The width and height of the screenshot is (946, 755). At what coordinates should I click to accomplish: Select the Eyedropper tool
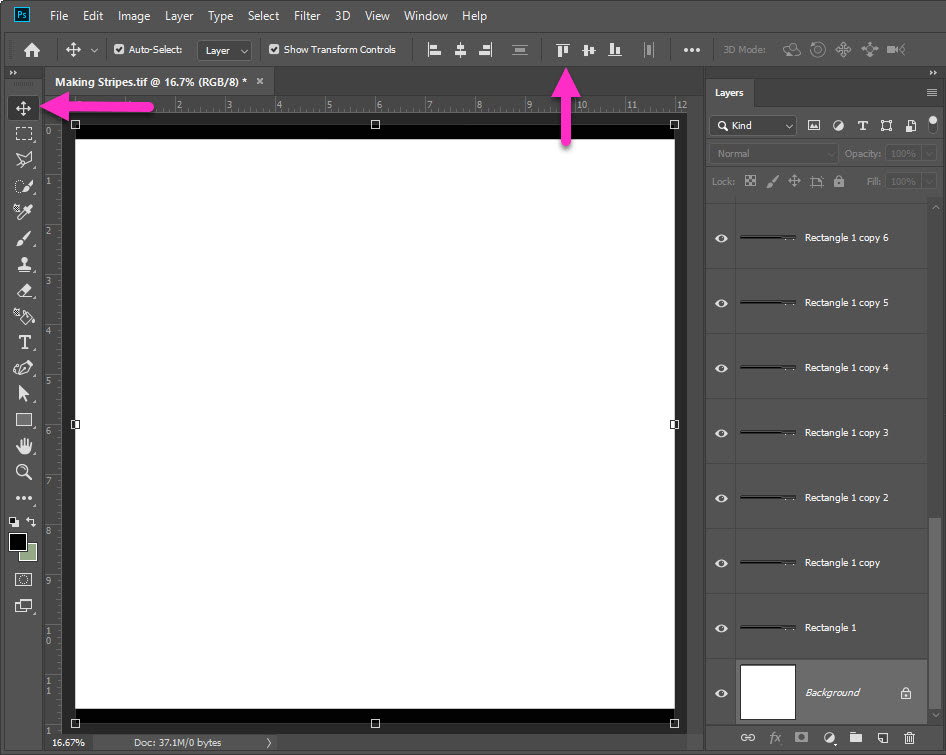pos(24,212)
